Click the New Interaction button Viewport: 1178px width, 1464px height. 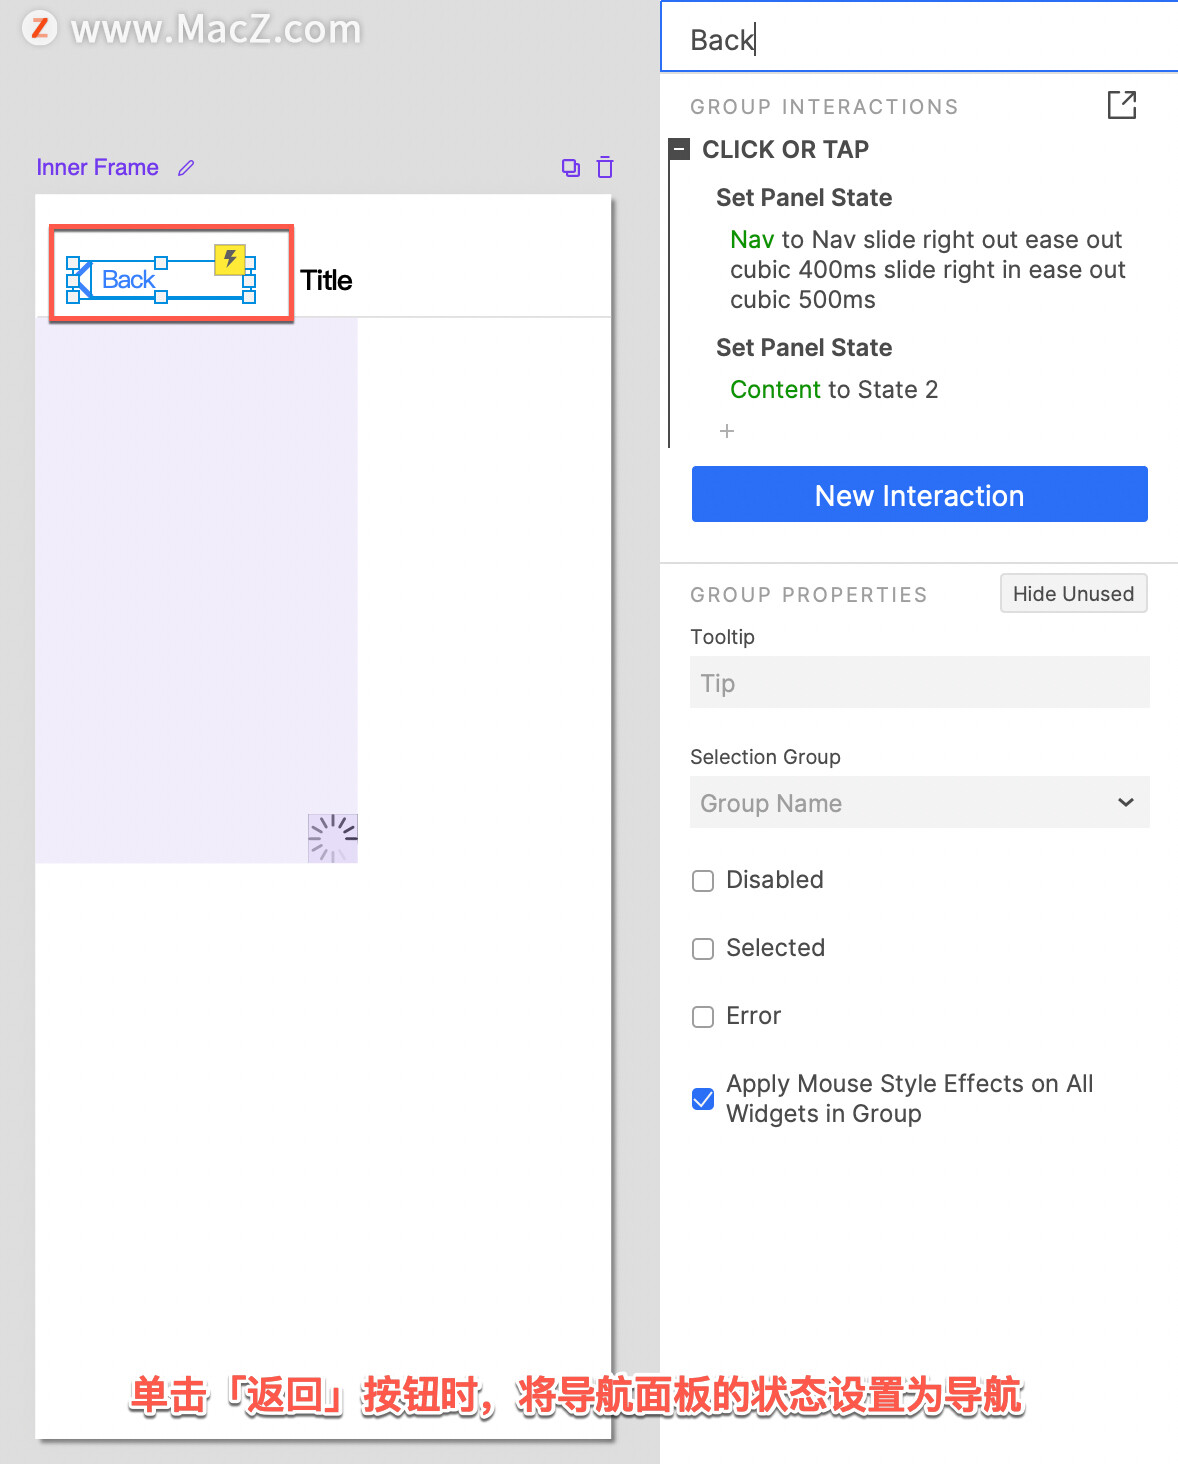tap(920, 494)
